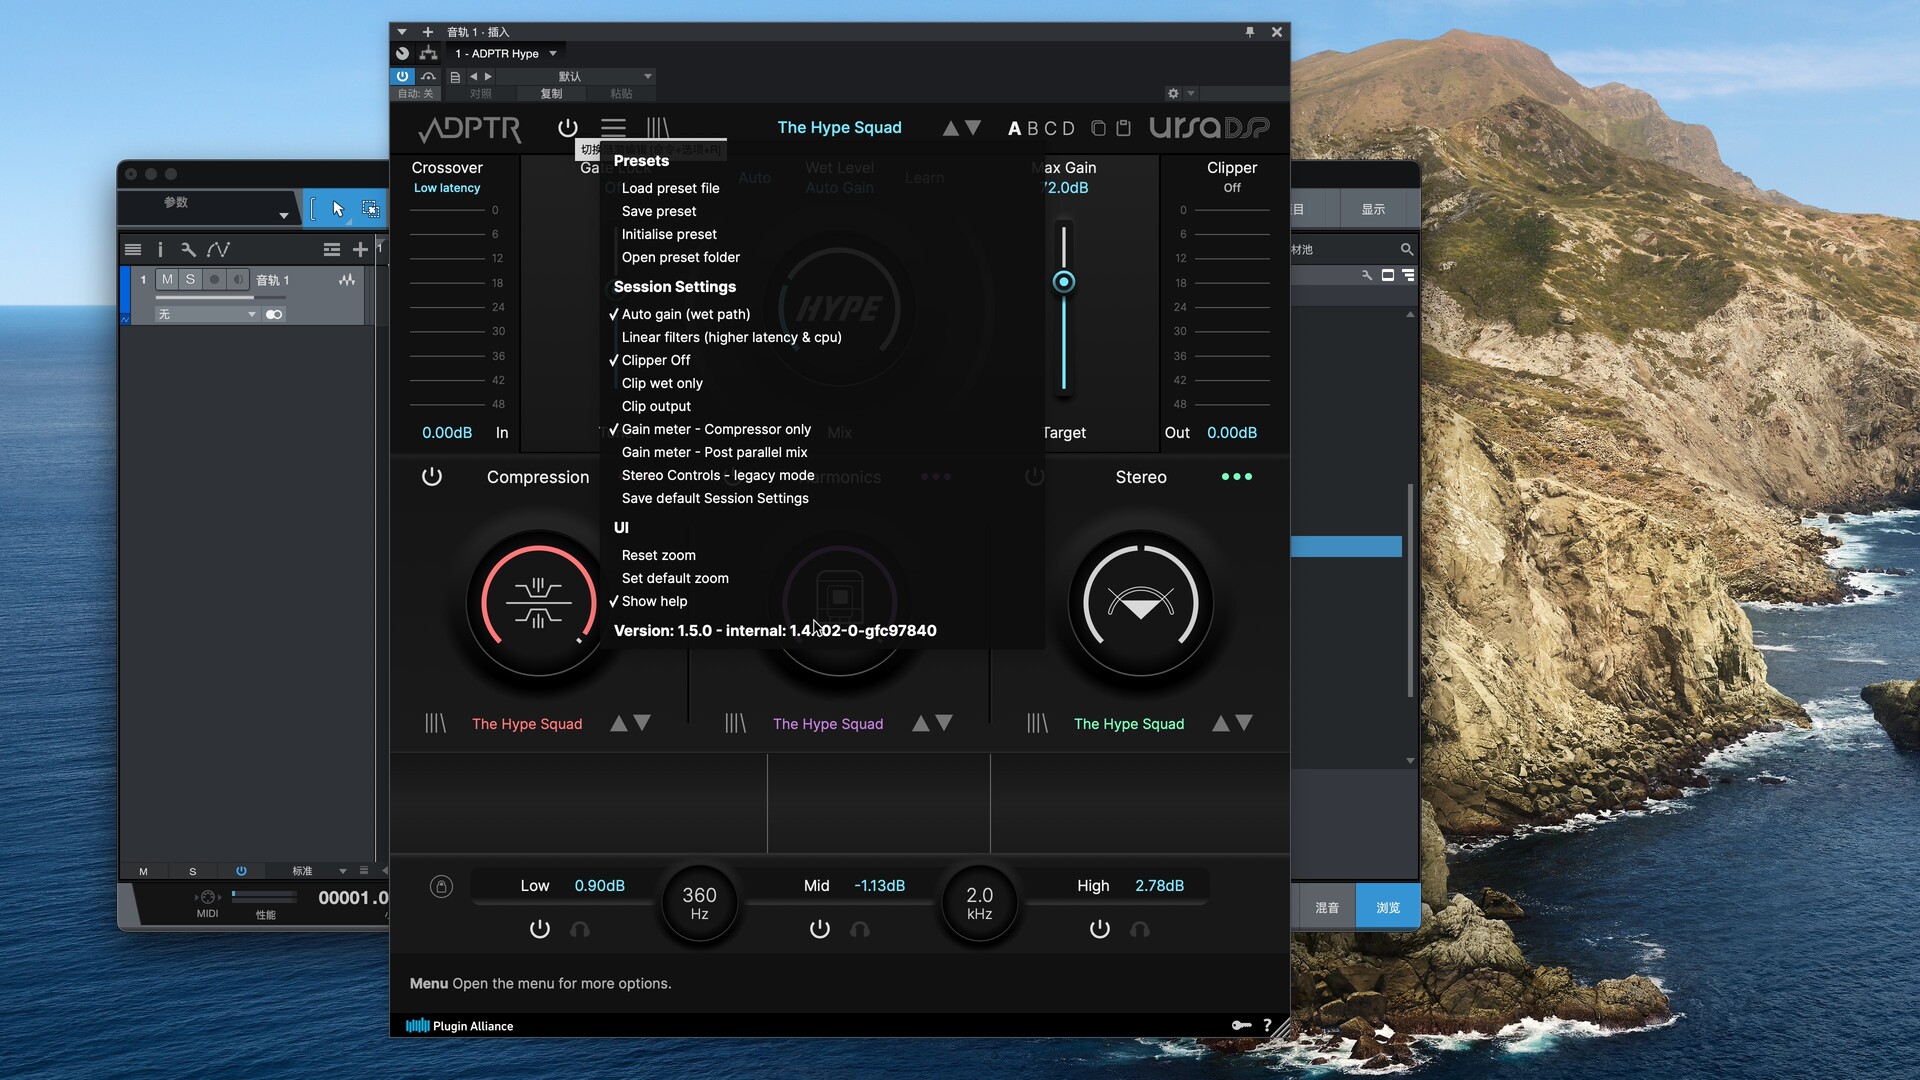Open the help question mark icon
Image resolution: width=1920 pixels, height=1080 pixels.
pos(1267,1025)
